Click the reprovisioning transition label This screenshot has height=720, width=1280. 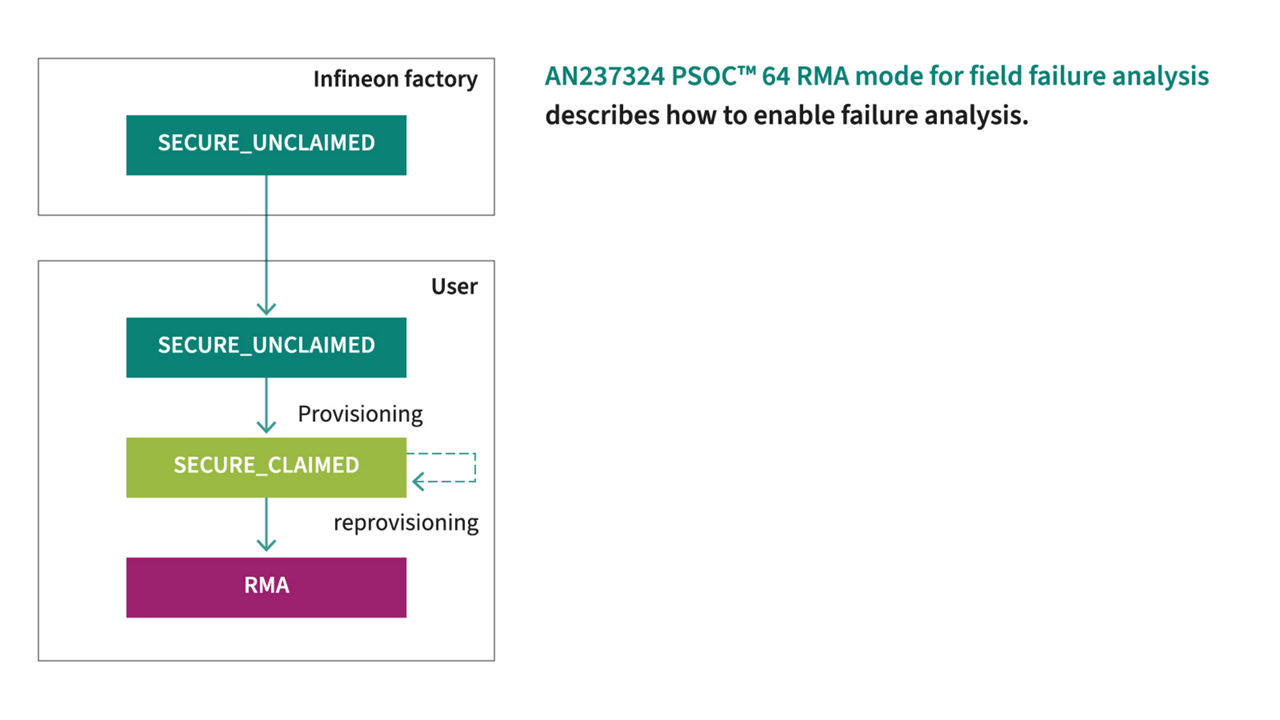(x=405, y=523)
